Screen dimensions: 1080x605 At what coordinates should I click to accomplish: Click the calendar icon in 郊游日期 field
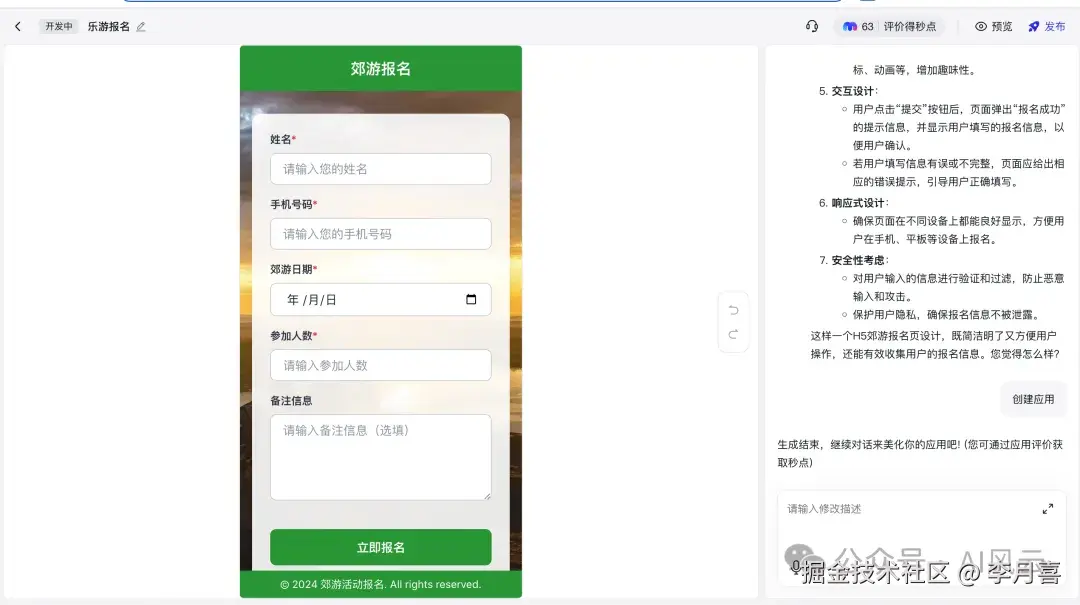[x=471, y=299]
